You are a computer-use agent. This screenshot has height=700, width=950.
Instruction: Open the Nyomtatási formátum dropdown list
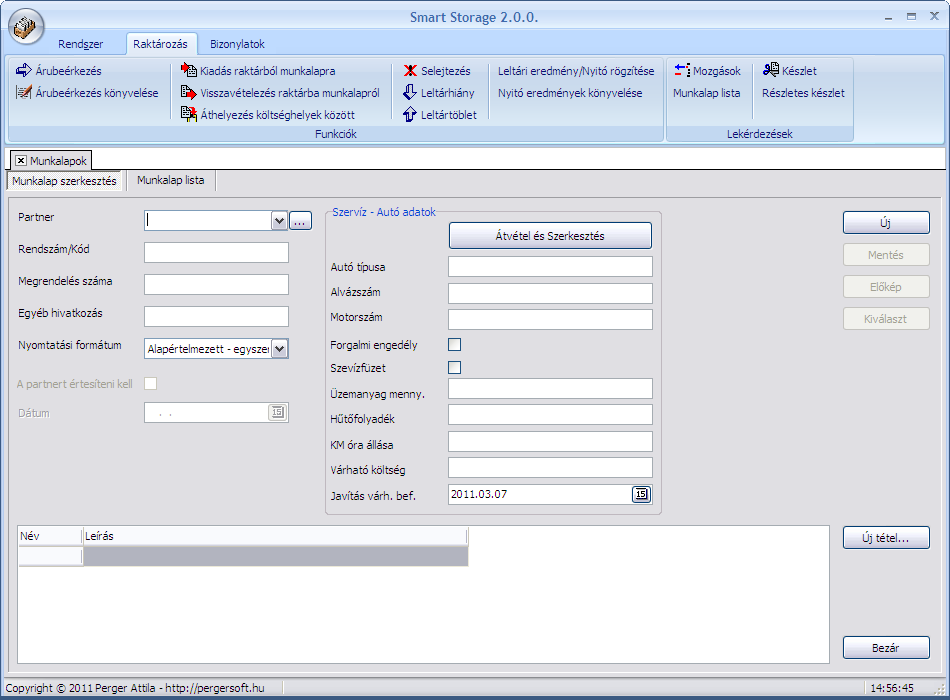coord(279,349)
